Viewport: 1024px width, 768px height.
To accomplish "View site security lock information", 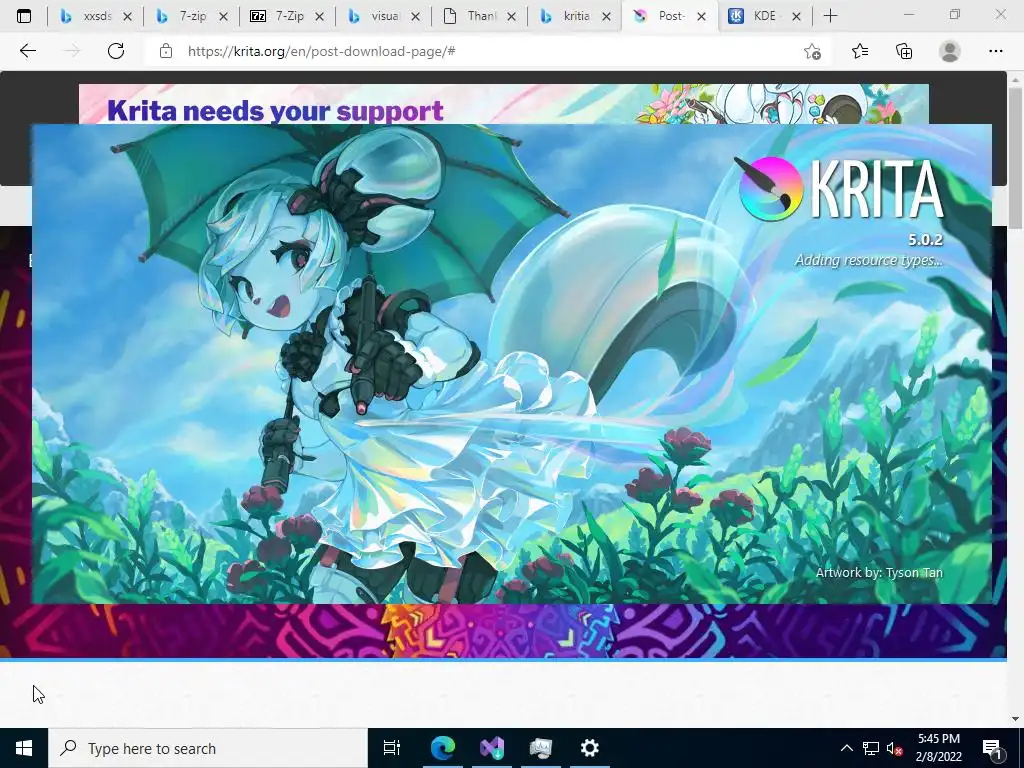I will point(166,51).
